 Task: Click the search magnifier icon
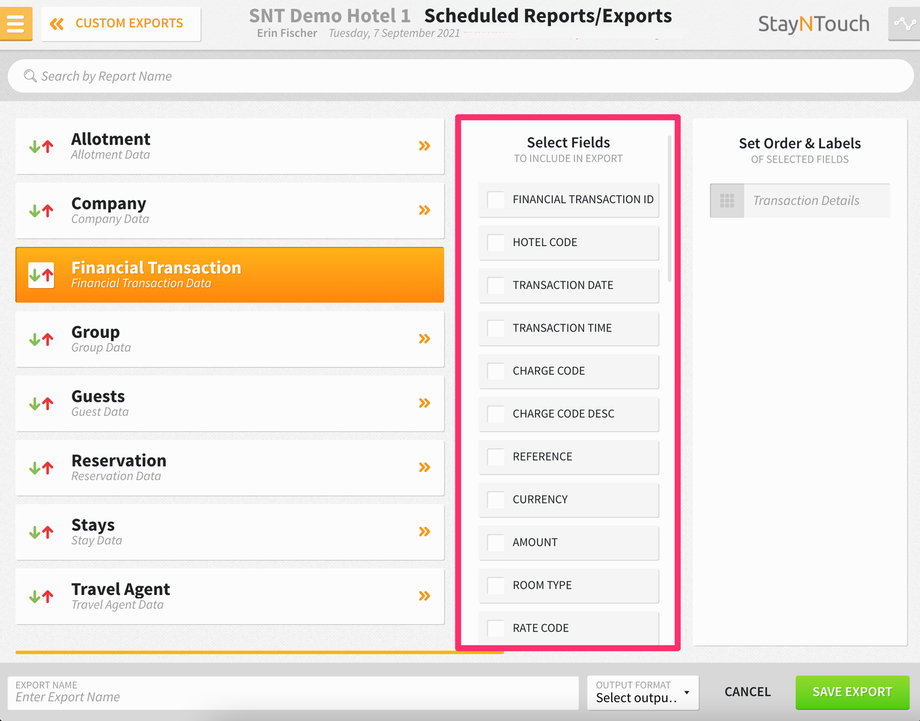(x=30, y=76)
